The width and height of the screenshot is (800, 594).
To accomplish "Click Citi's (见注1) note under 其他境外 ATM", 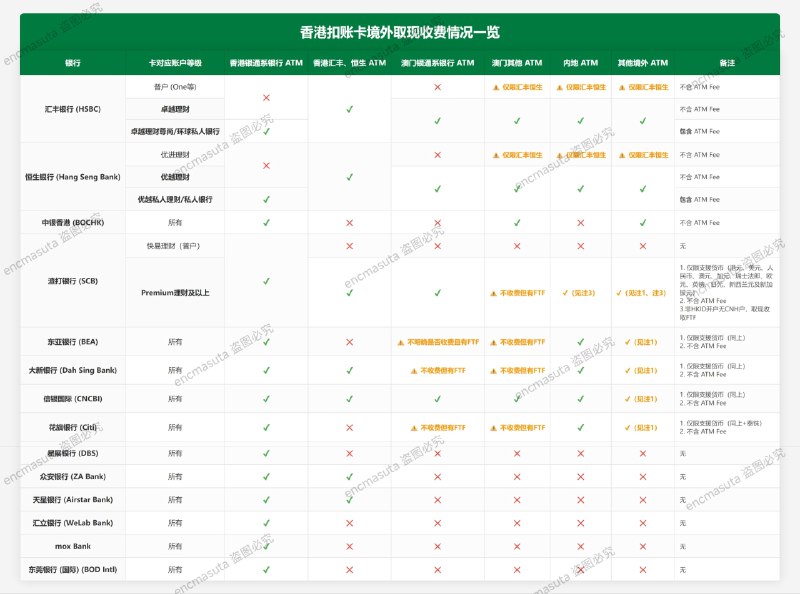I will click(x=641, y=428).
